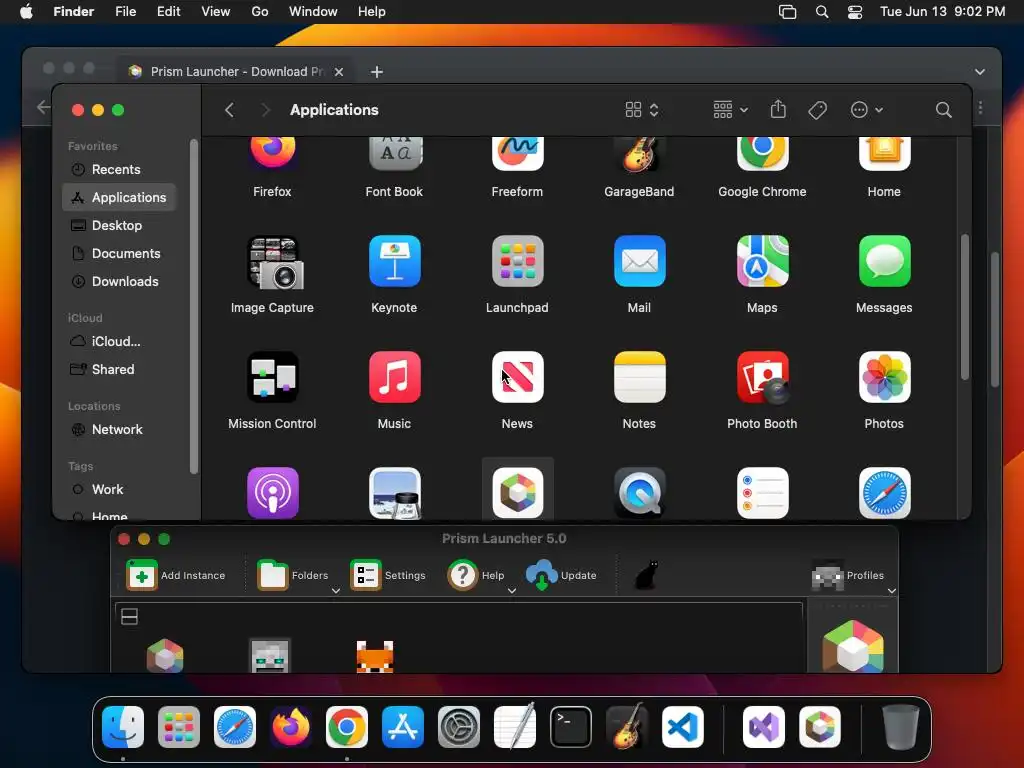
Task: Open Prism Launcher Settings
Action: (388, 575)
